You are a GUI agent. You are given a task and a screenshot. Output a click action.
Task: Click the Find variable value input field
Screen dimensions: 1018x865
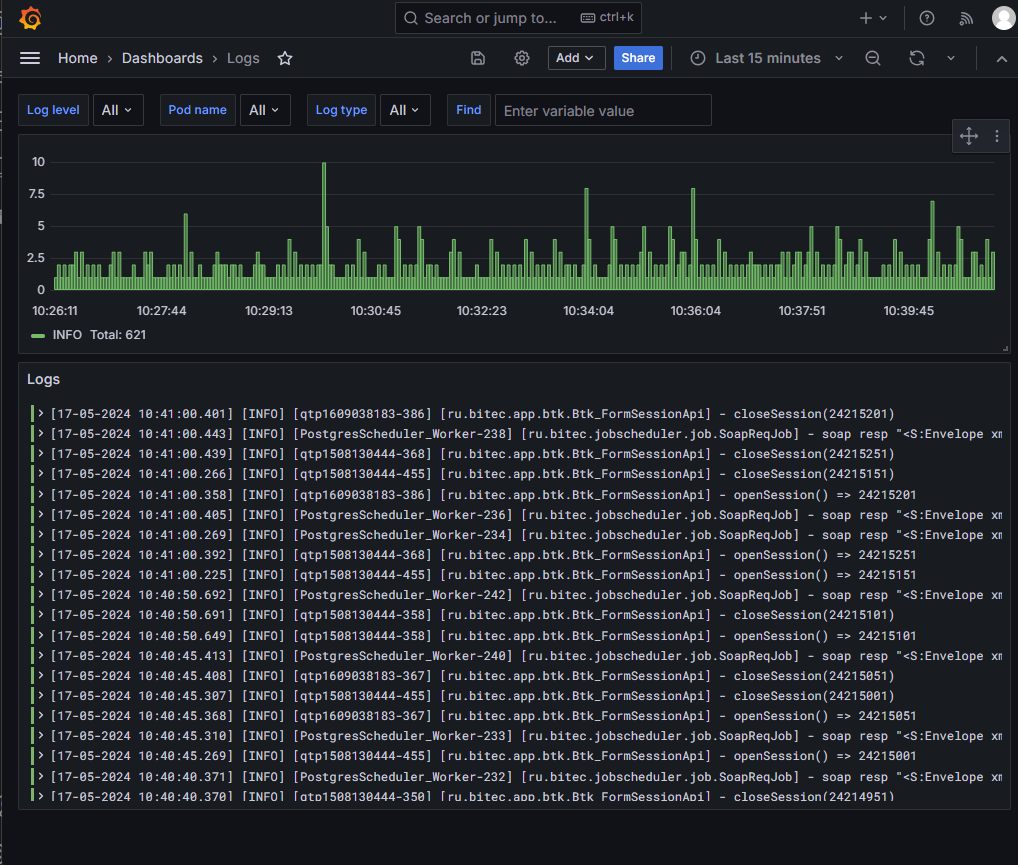point(603,110)
